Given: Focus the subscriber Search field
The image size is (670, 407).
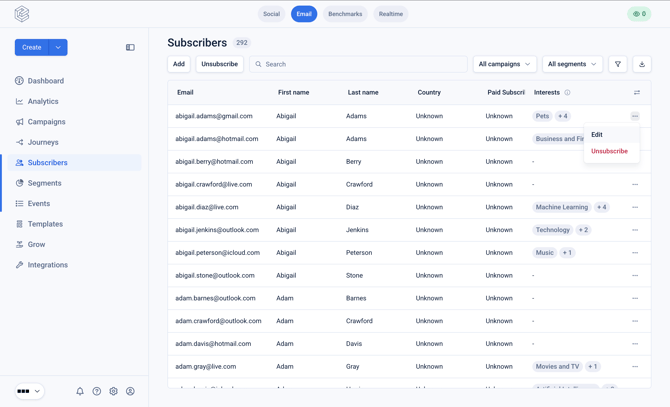Looking at the screenshot, I should pos(358,64).
